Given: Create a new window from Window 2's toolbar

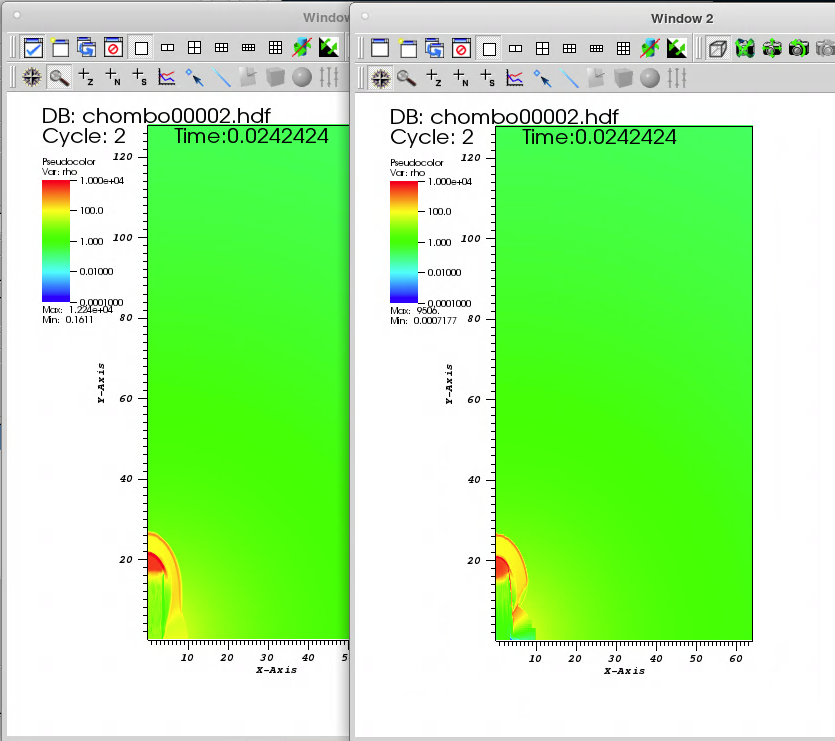Looking at the screenshot, I should pos(408,48).
